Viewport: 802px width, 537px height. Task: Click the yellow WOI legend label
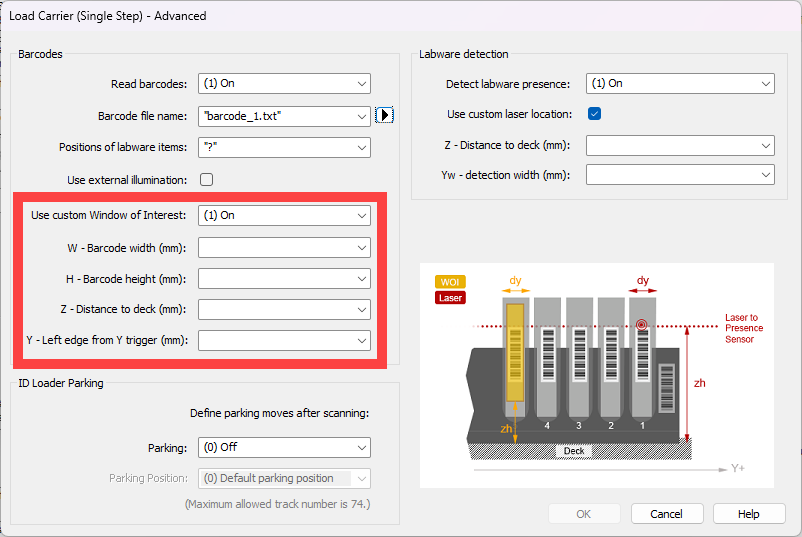449,282
